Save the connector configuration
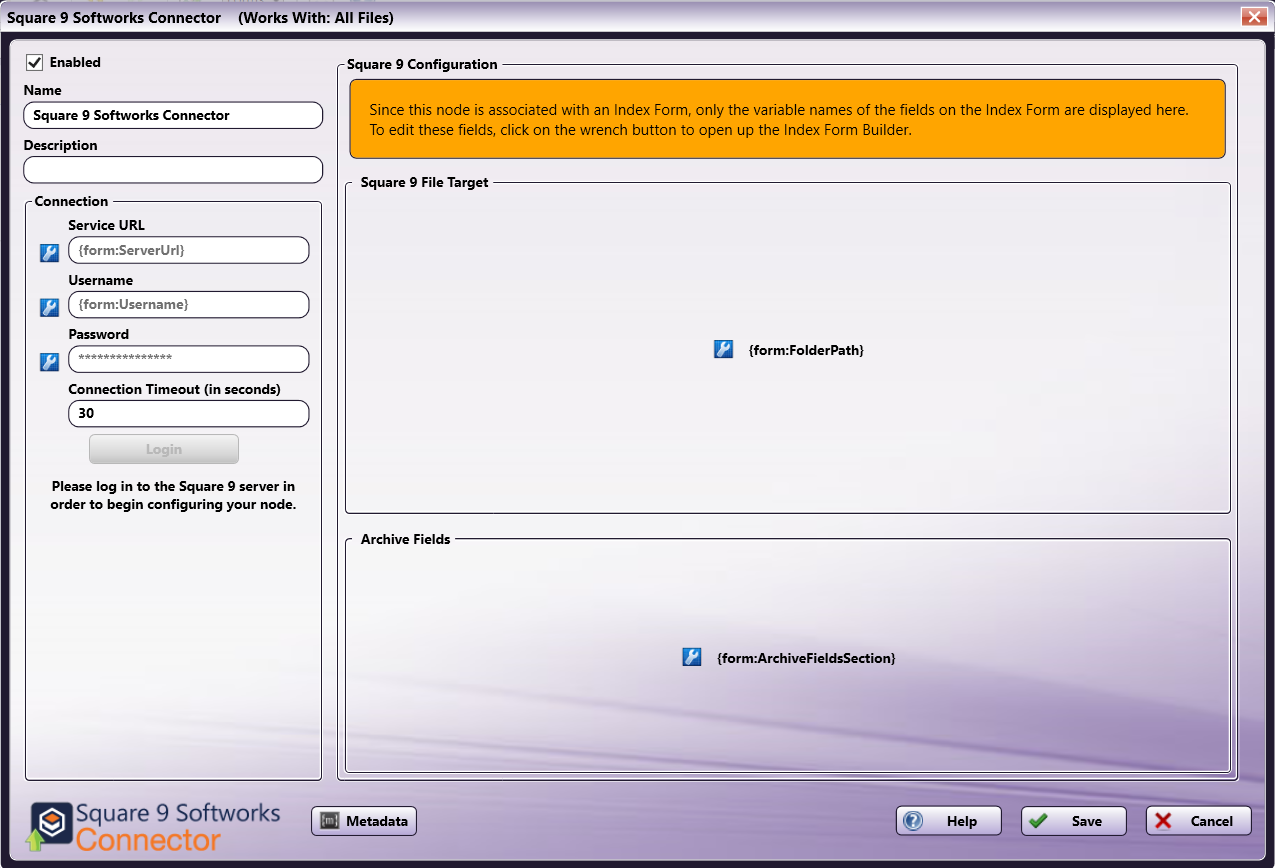The width and height of the screenshot is (1275, 868). [1074, 821]
